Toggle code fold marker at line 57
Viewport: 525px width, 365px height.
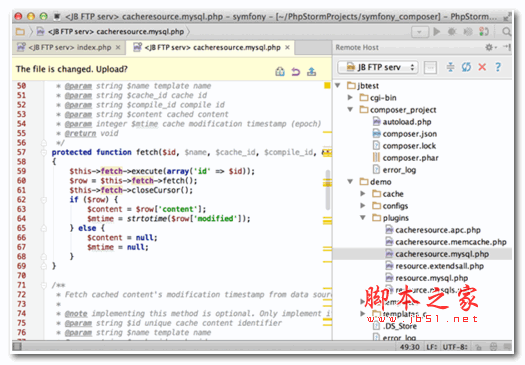click(44, 152)
